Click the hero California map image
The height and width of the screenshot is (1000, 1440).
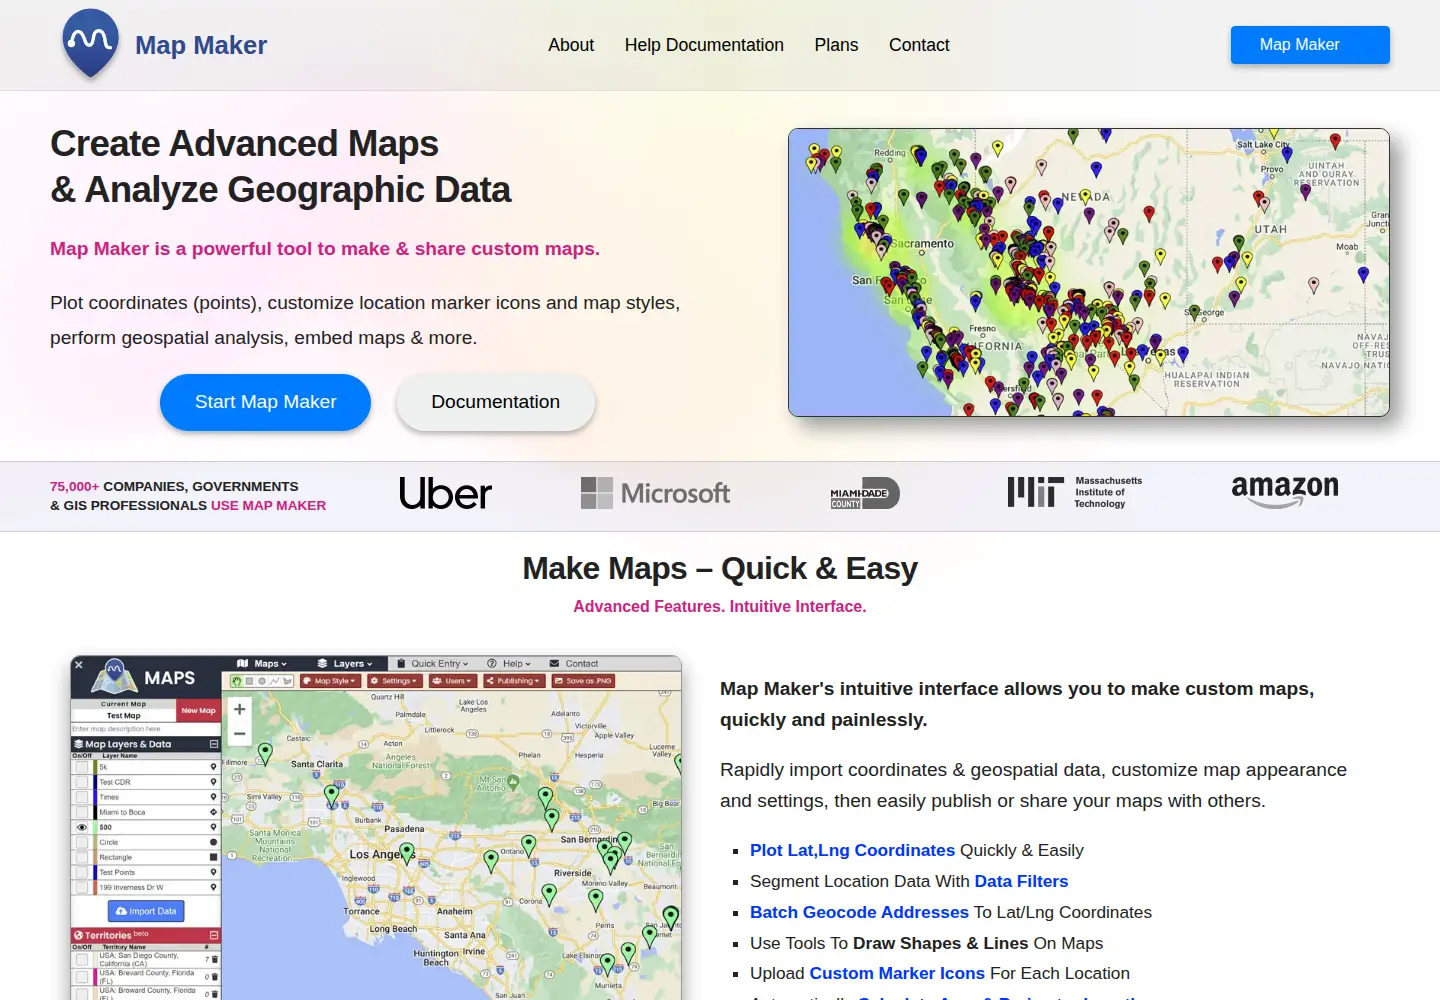coord(1088,272)
